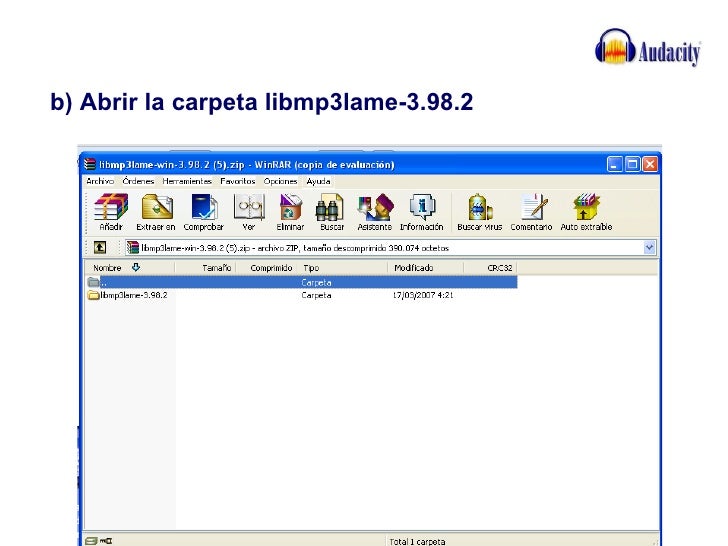Click the date 17/03/2007 4:21
728x546 pixels.
click(423, 295)
